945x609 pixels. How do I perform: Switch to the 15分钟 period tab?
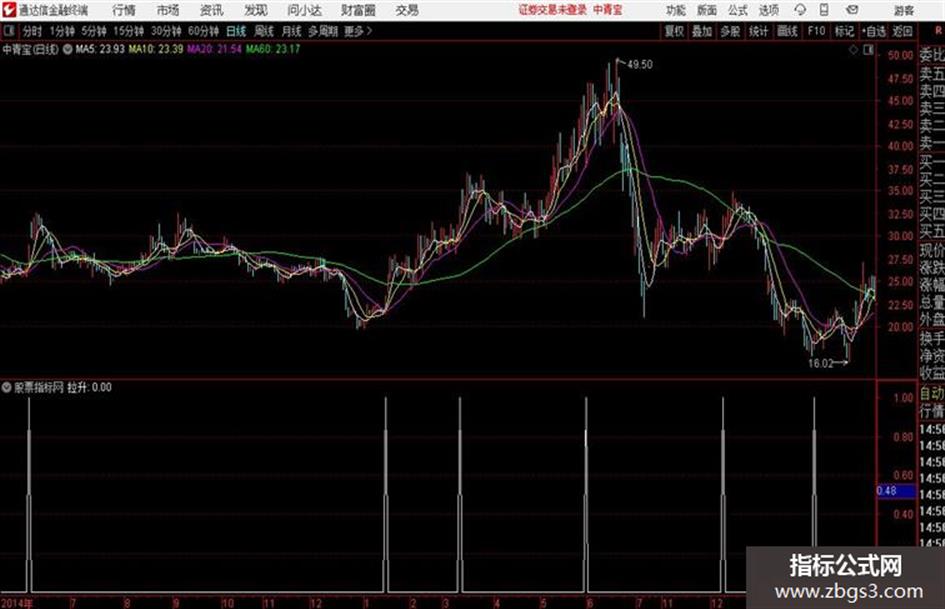point(129,31)
